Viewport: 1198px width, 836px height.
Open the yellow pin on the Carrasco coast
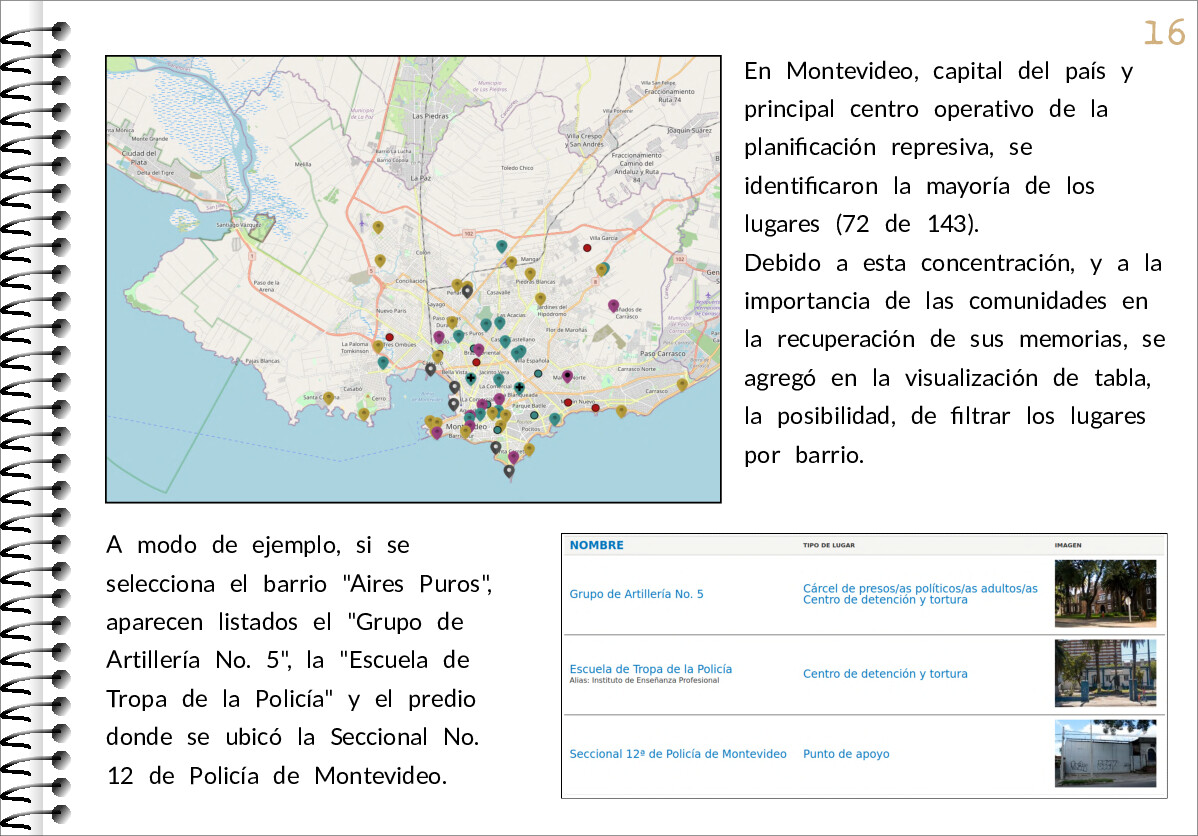tap(682, 384)
